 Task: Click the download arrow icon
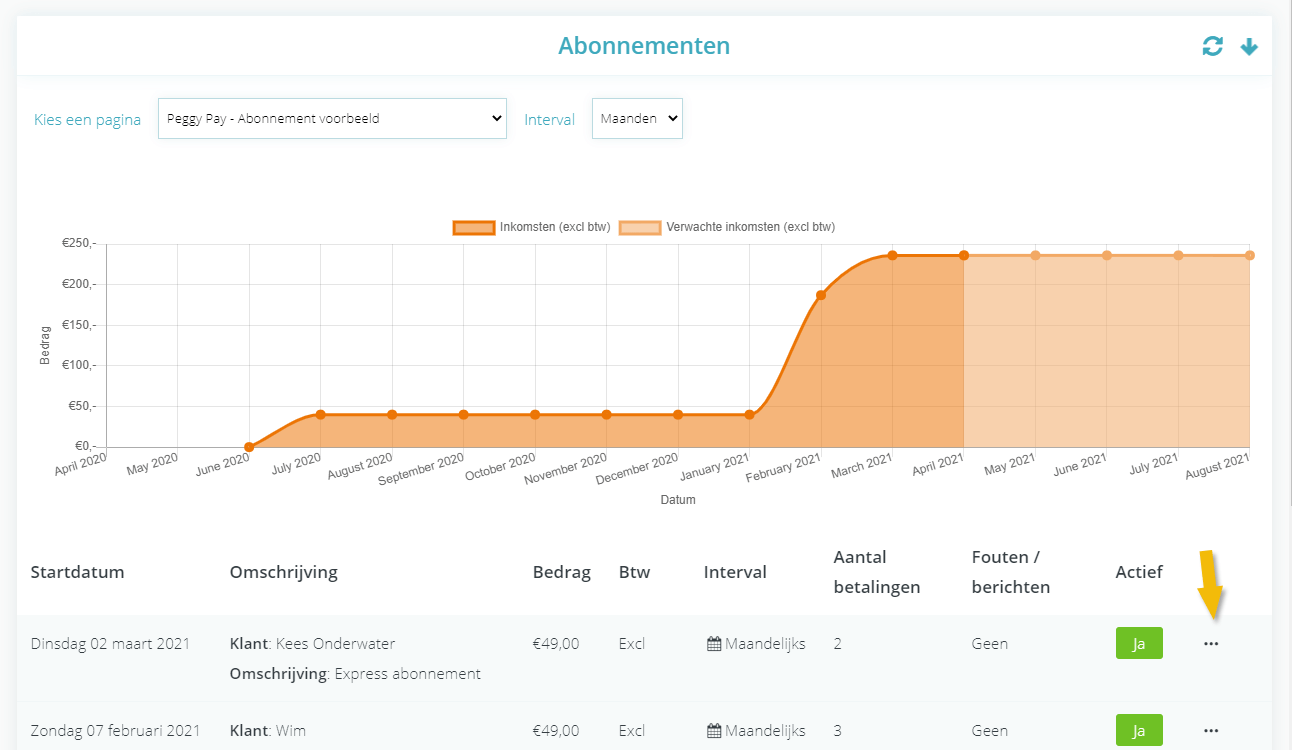1249,46
